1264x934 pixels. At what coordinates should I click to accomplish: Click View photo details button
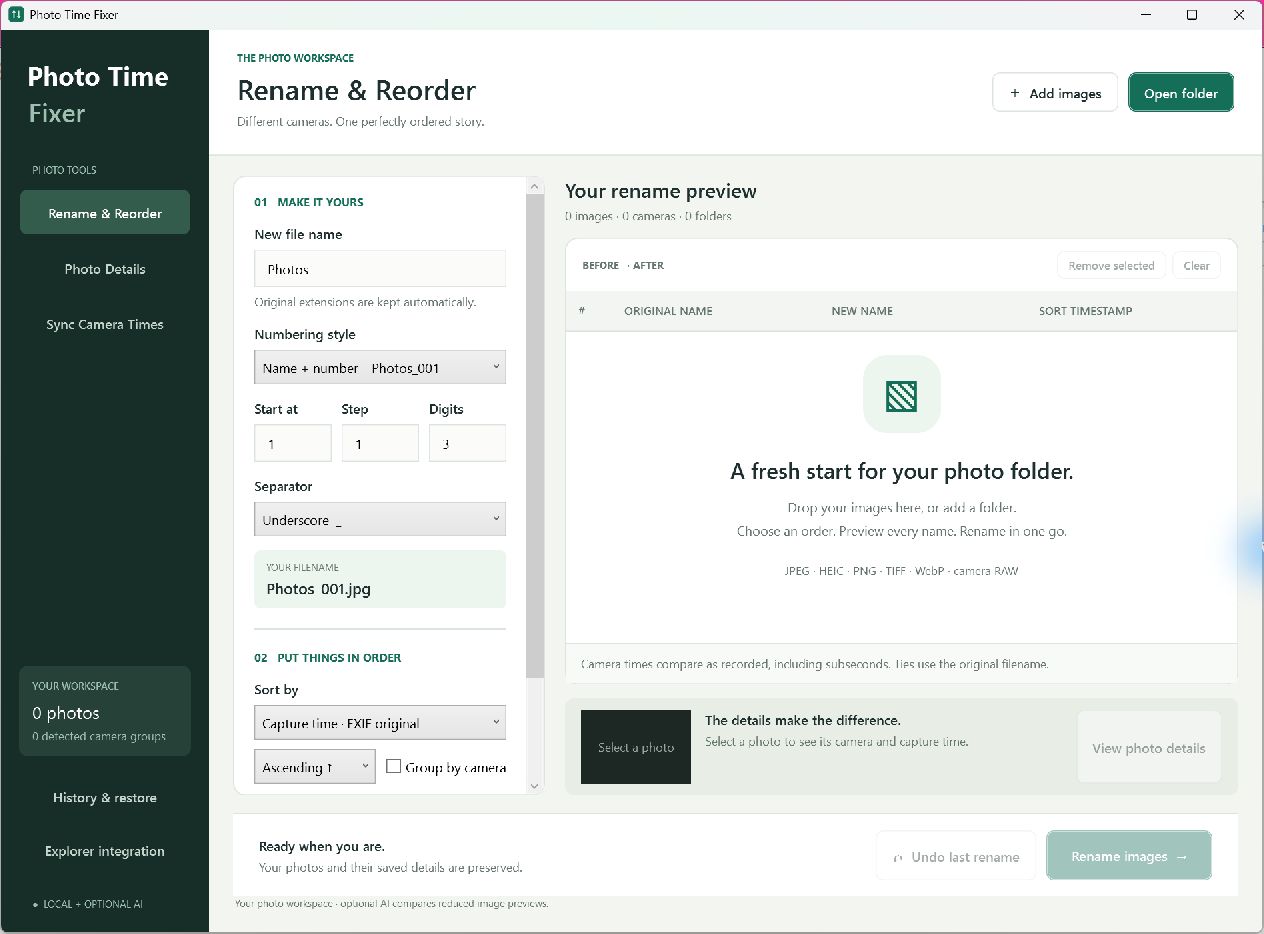pyautogui.click(x=1149, y=748)
